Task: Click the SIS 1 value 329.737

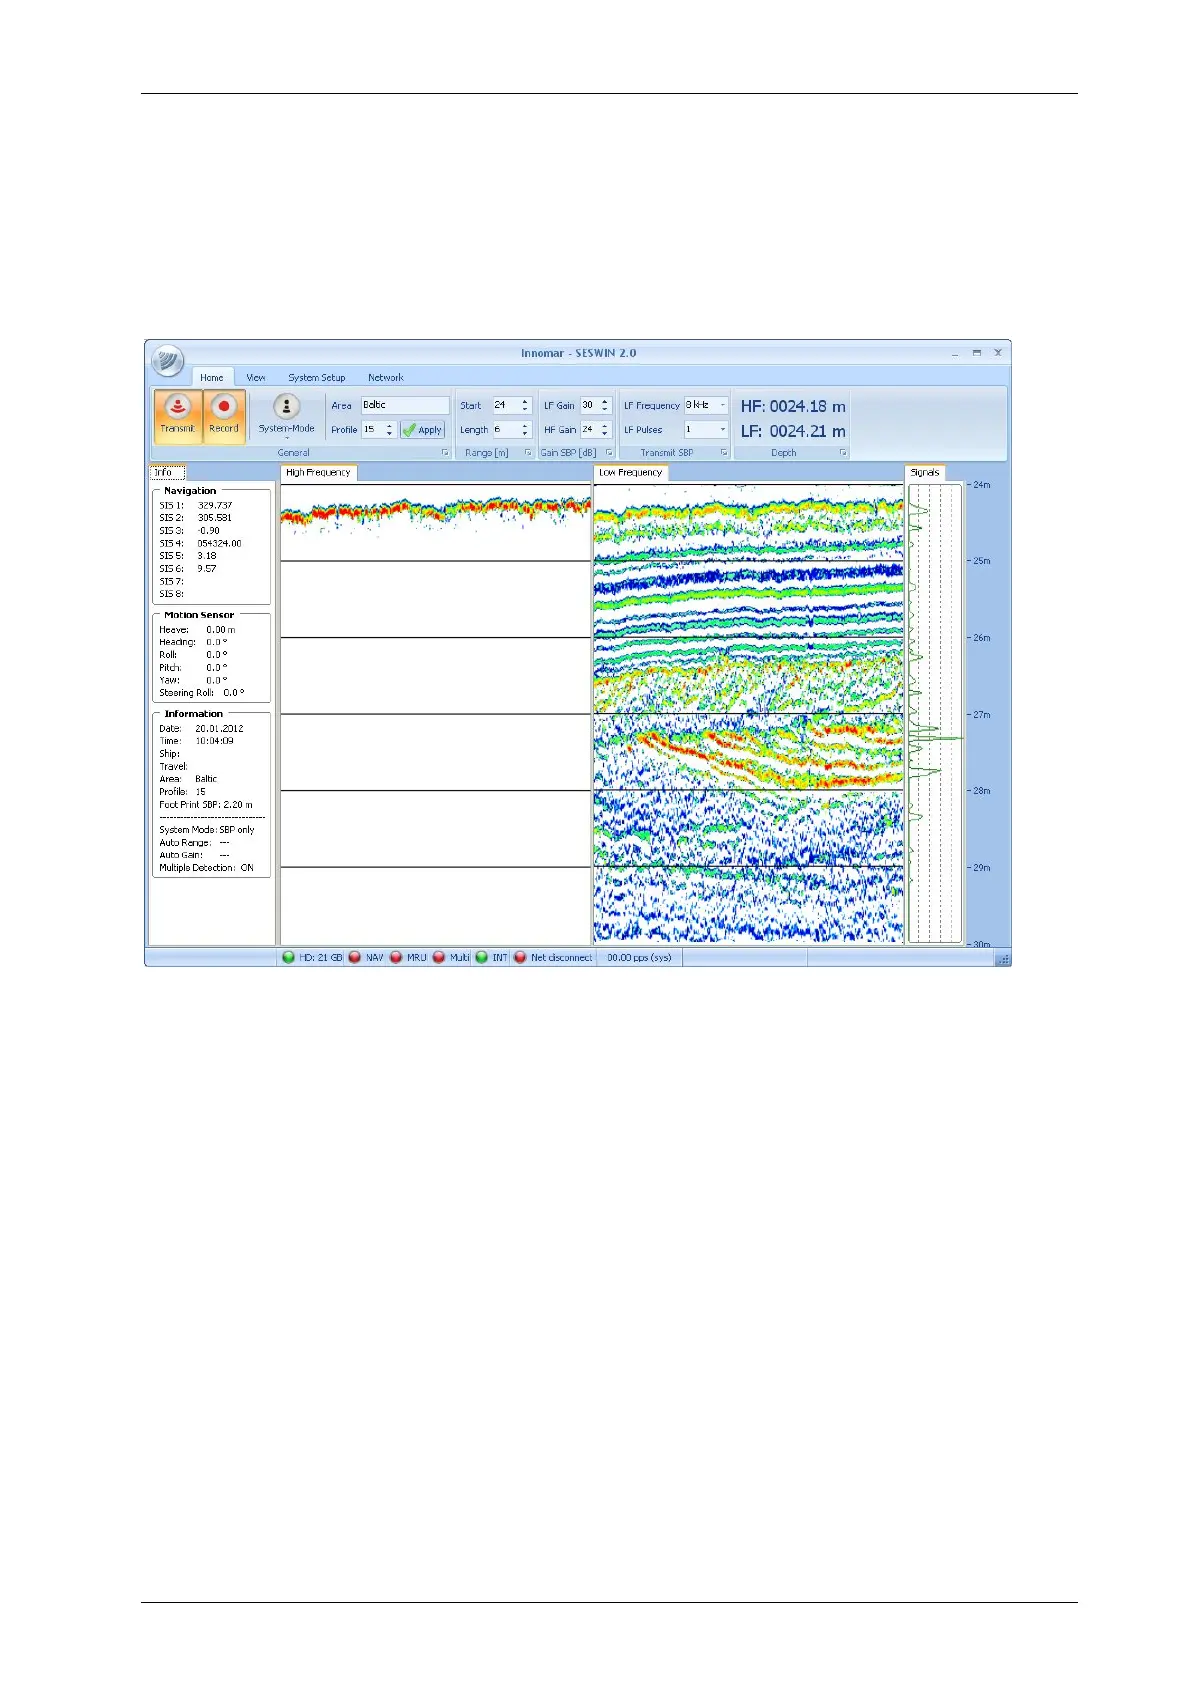Action: 215,506
